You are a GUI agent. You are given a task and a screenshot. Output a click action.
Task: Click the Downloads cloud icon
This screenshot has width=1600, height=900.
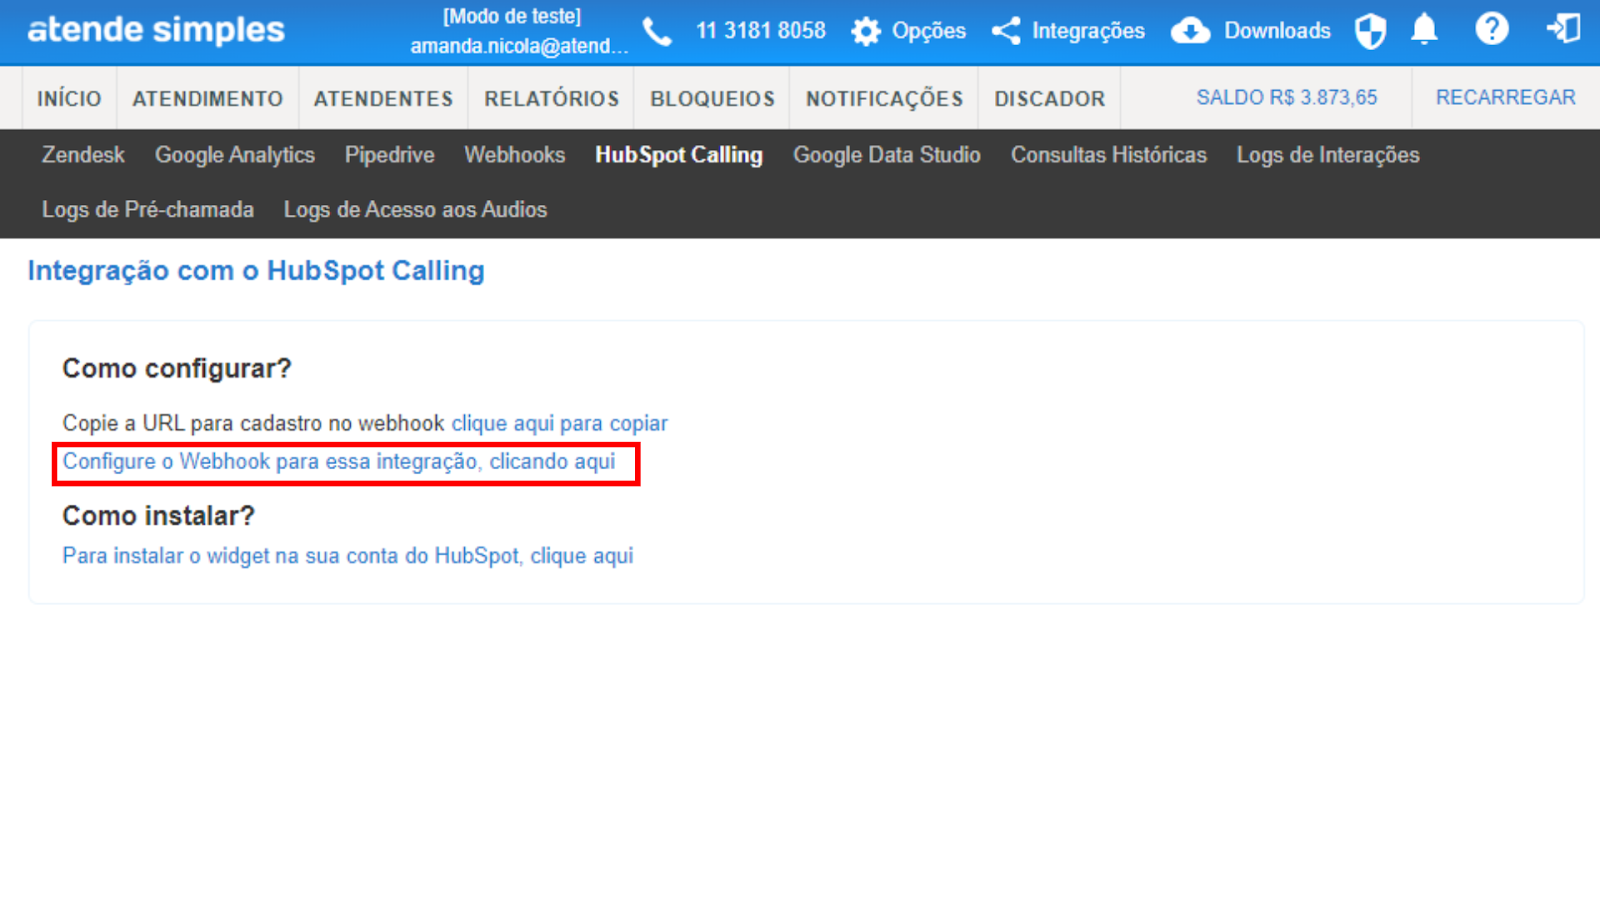1190,31
